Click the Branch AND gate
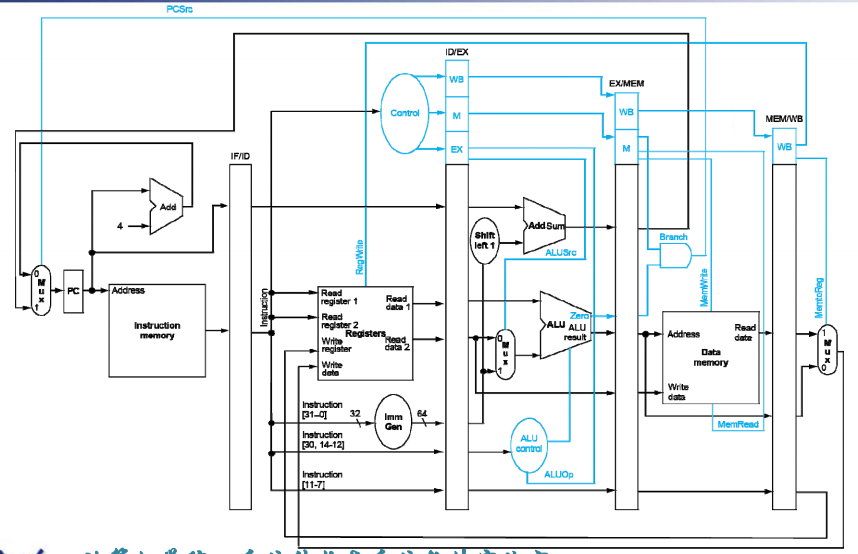Screen dimensions: 858x554 [x=676, y=256]
